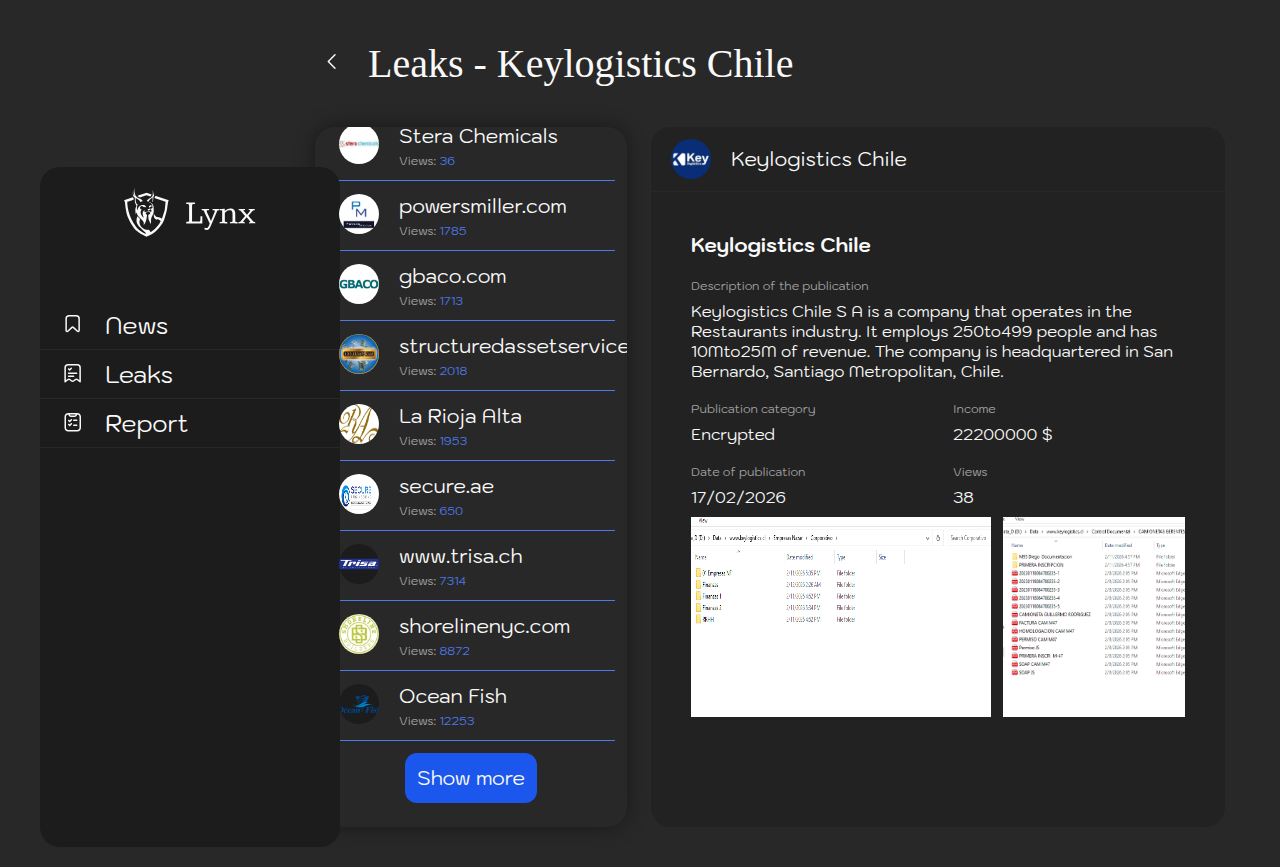Open the Ocean Fish entry title
This screenshot has height=867, width=1280.
453,697
